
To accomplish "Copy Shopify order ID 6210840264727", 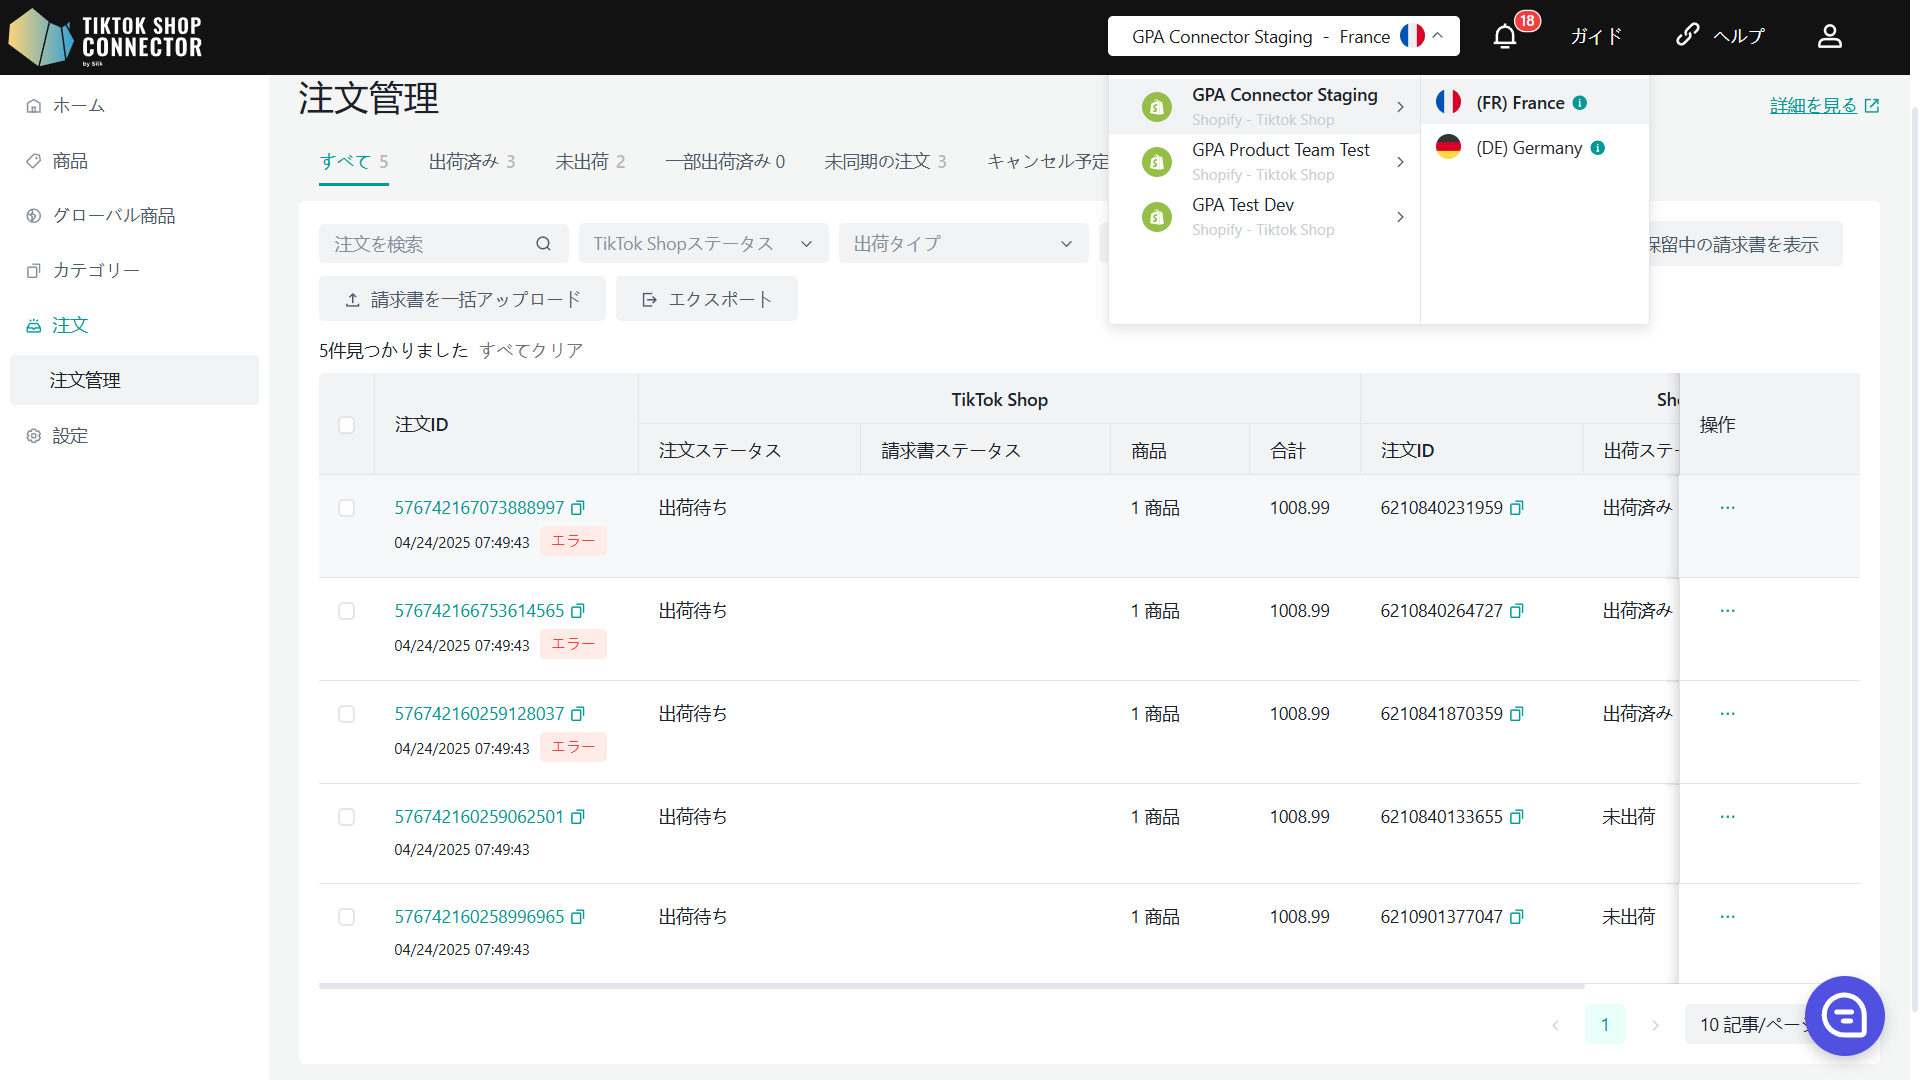I will pyautogui.click(x=1517, y=611).
